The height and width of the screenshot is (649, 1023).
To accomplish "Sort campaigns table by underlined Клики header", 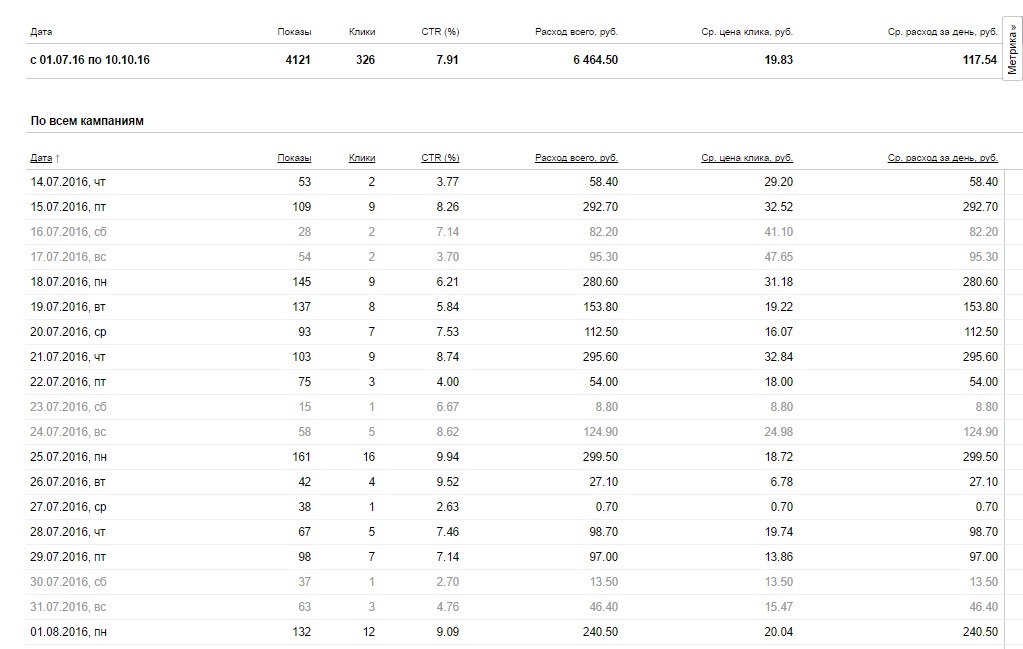I will (362, 158).
